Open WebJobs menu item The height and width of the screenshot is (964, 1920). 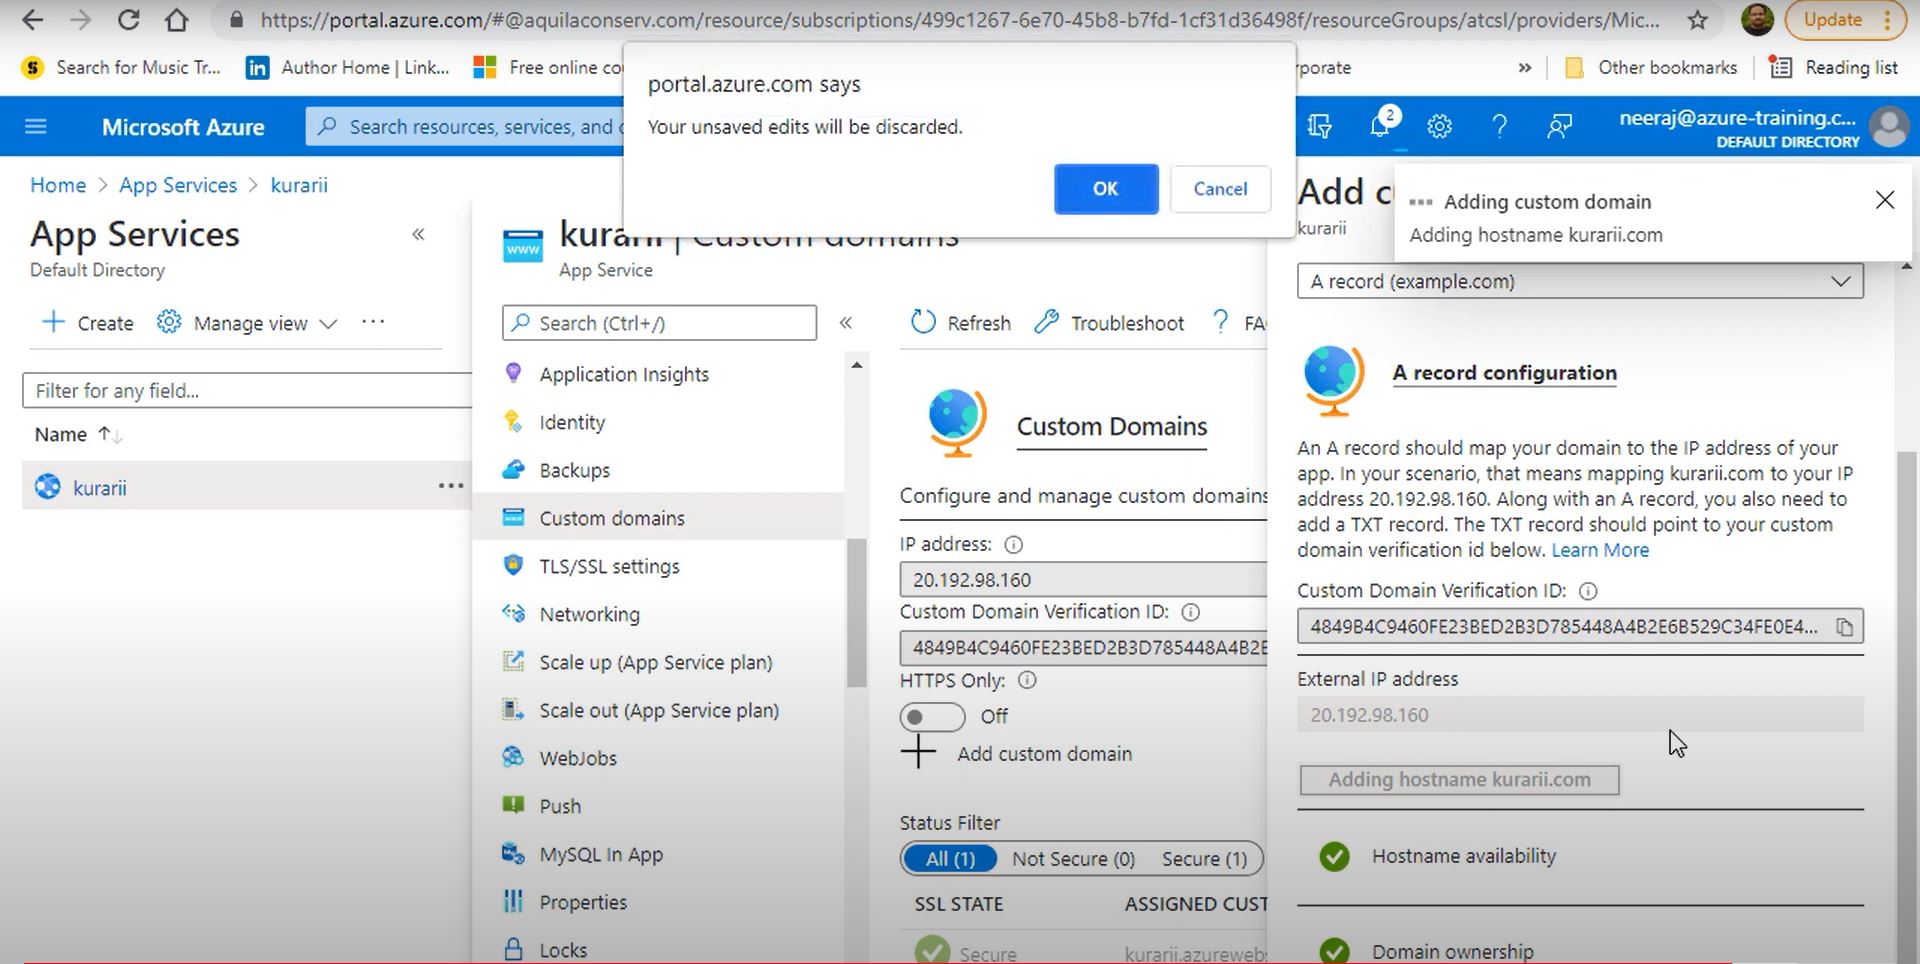point(578,758)
